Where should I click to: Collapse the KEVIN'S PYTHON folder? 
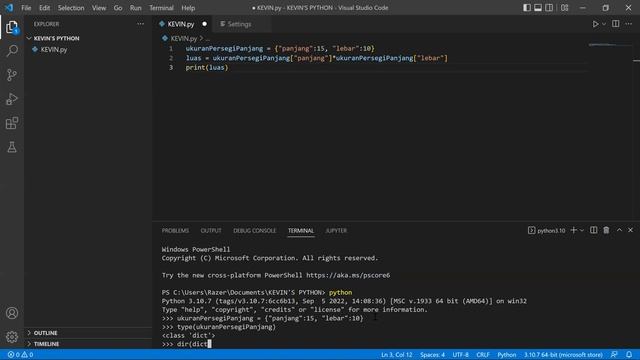point(56,38)
